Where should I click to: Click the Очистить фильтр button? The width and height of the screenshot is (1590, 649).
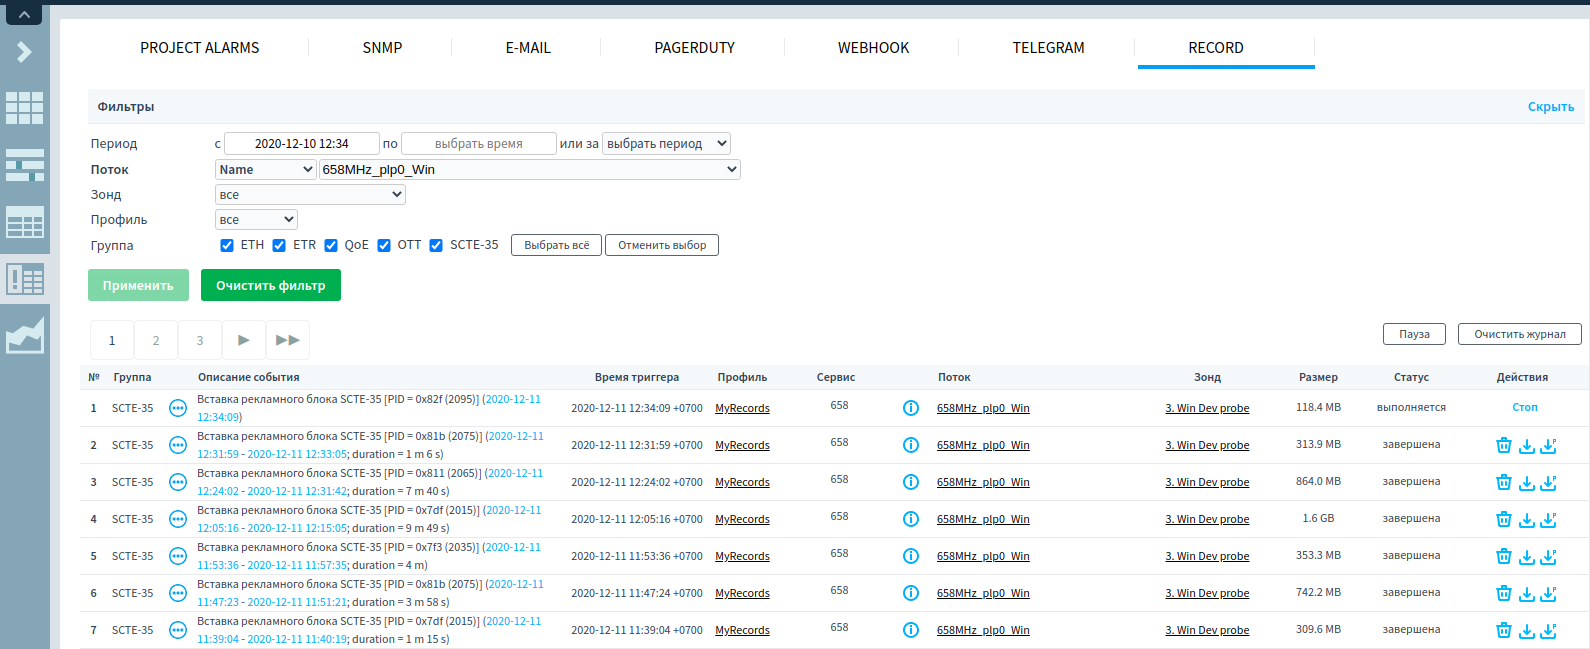click(270, 286)
